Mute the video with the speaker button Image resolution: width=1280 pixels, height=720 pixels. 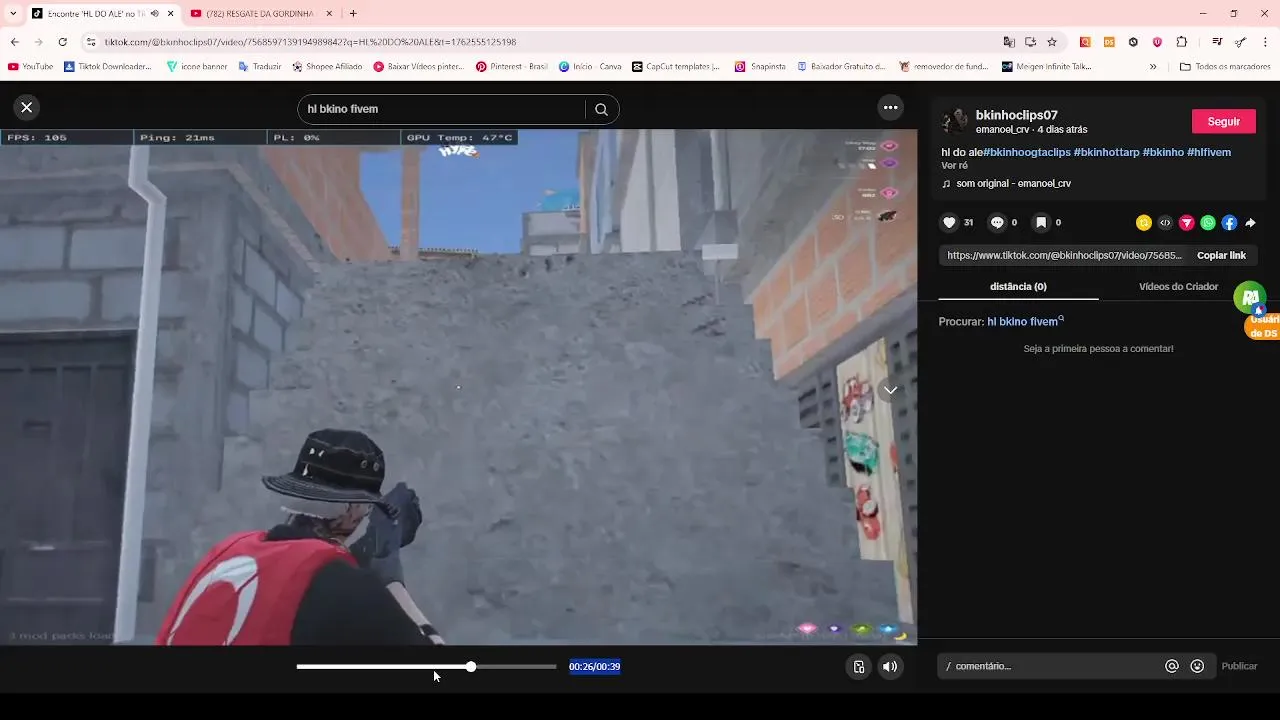(890, 667)
